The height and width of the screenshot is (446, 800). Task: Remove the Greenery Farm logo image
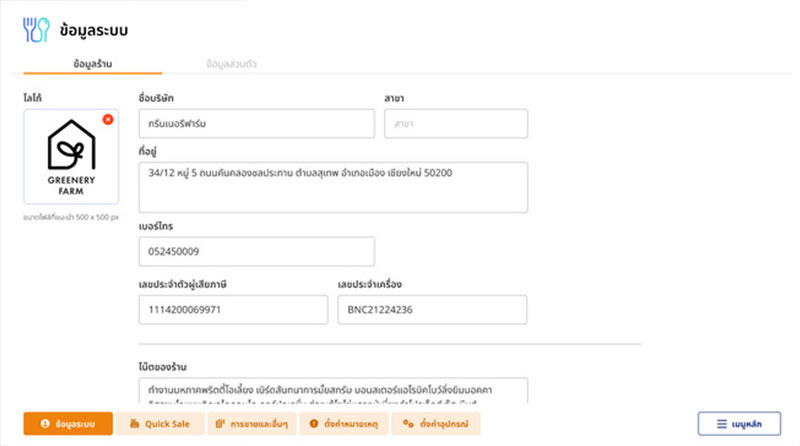[x=108, y=120]
